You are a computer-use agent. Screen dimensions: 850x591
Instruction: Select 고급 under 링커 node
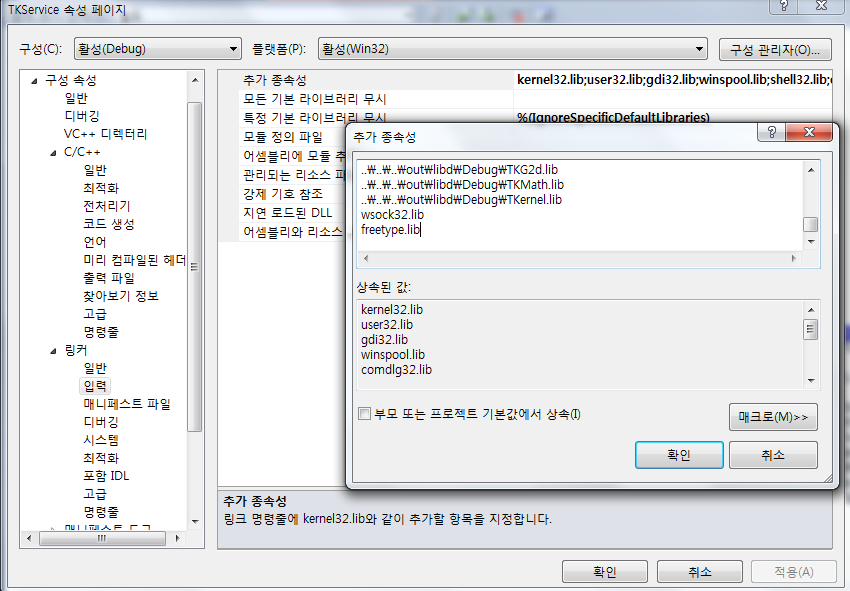[x=95, y=494]
